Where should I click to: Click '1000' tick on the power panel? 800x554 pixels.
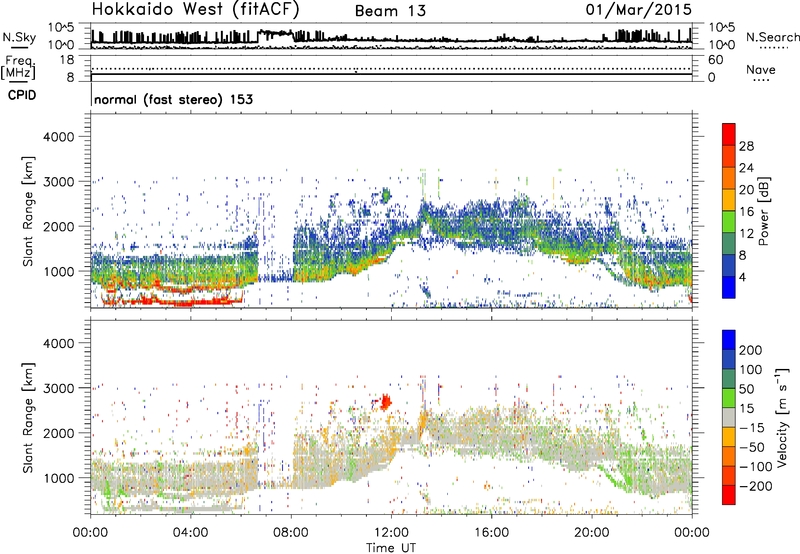pos(59,271)
